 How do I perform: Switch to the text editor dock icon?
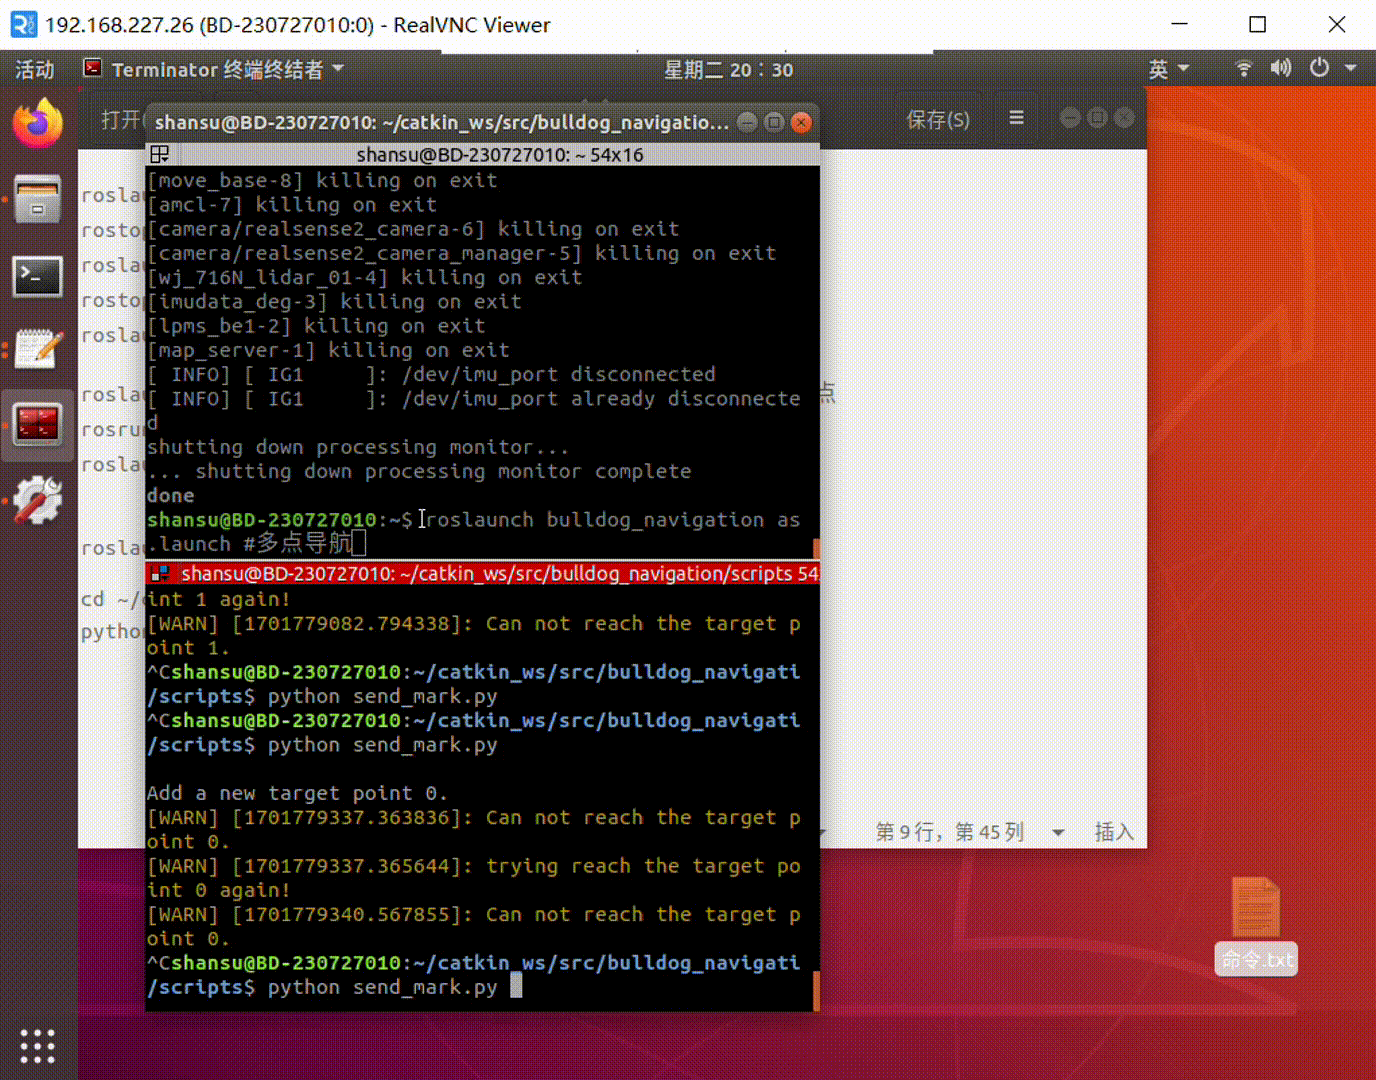[37, 349]
